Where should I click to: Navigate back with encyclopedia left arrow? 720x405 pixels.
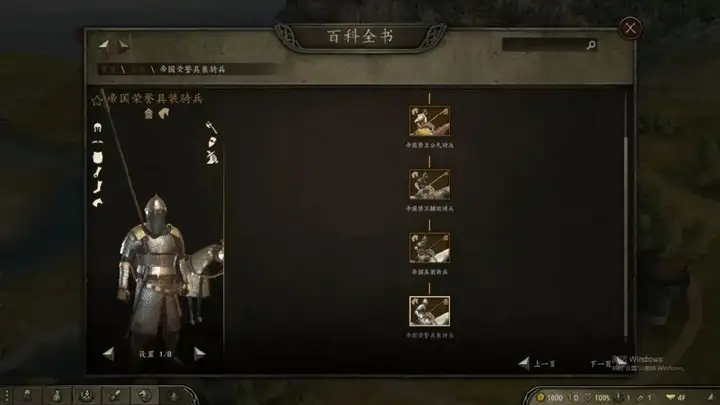tap(104, 45)
